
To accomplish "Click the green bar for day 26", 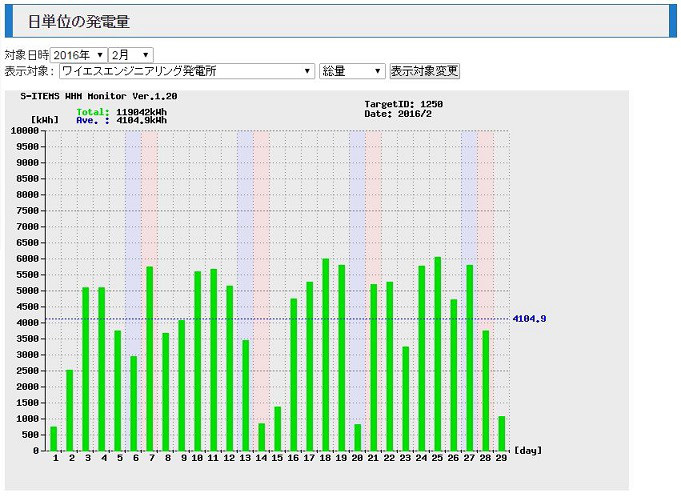I will tap(453, 375).
